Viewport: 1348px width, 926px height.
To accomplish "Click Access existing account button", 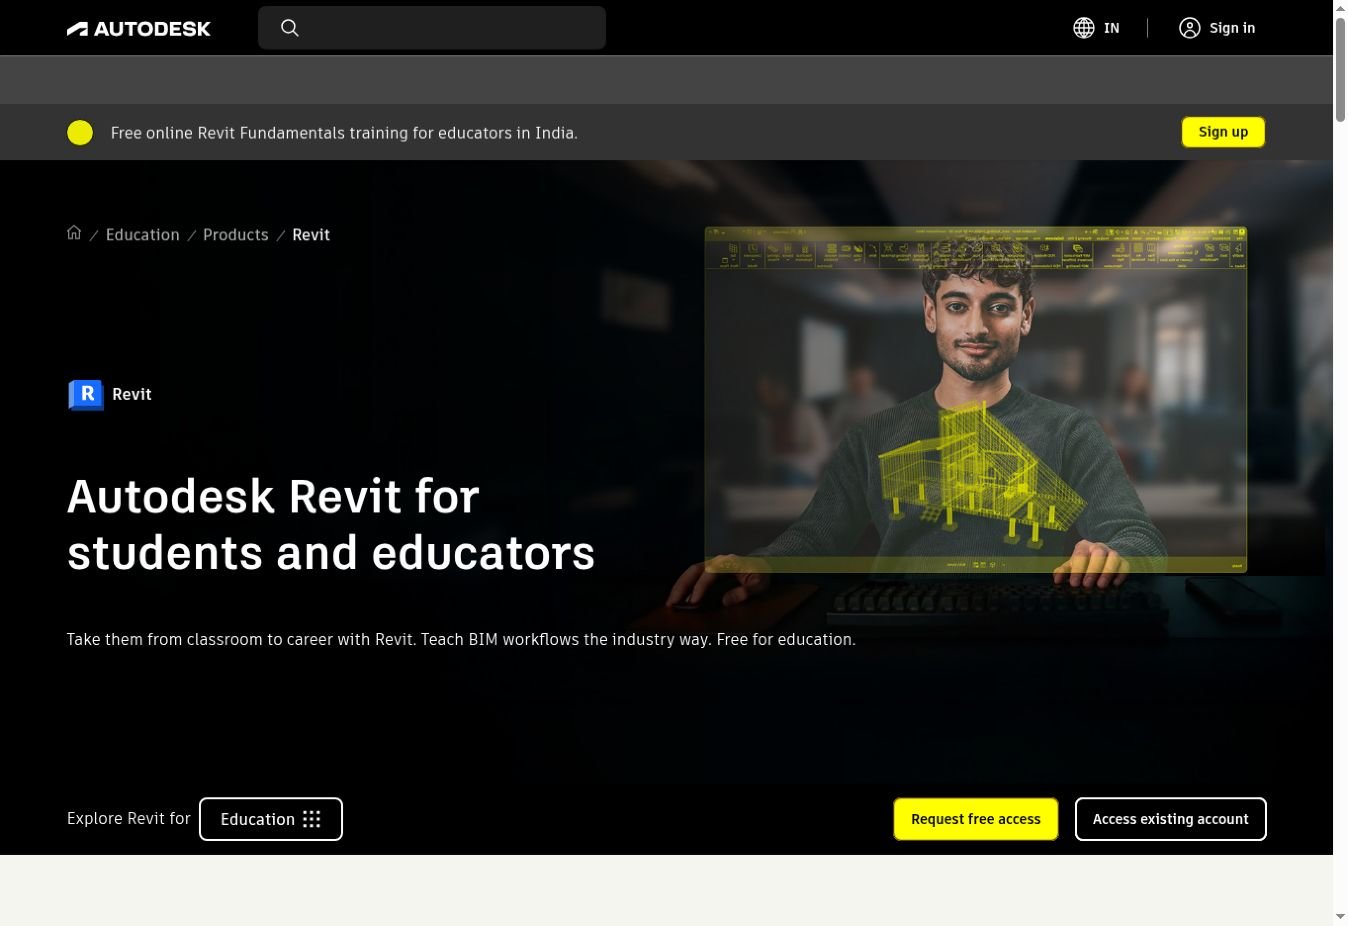I will pyautogui.click(x=1171, y=819).
